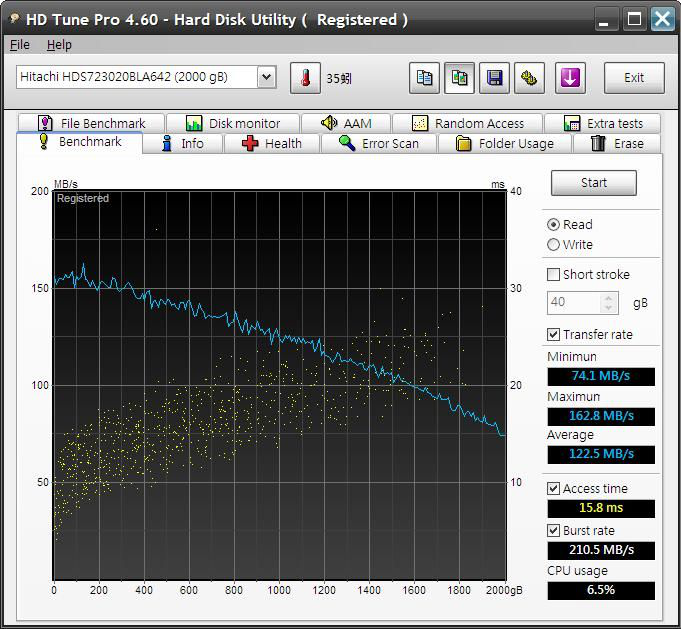
Task: Select the Benchmark tab
Action: click(x=79, y=142)
